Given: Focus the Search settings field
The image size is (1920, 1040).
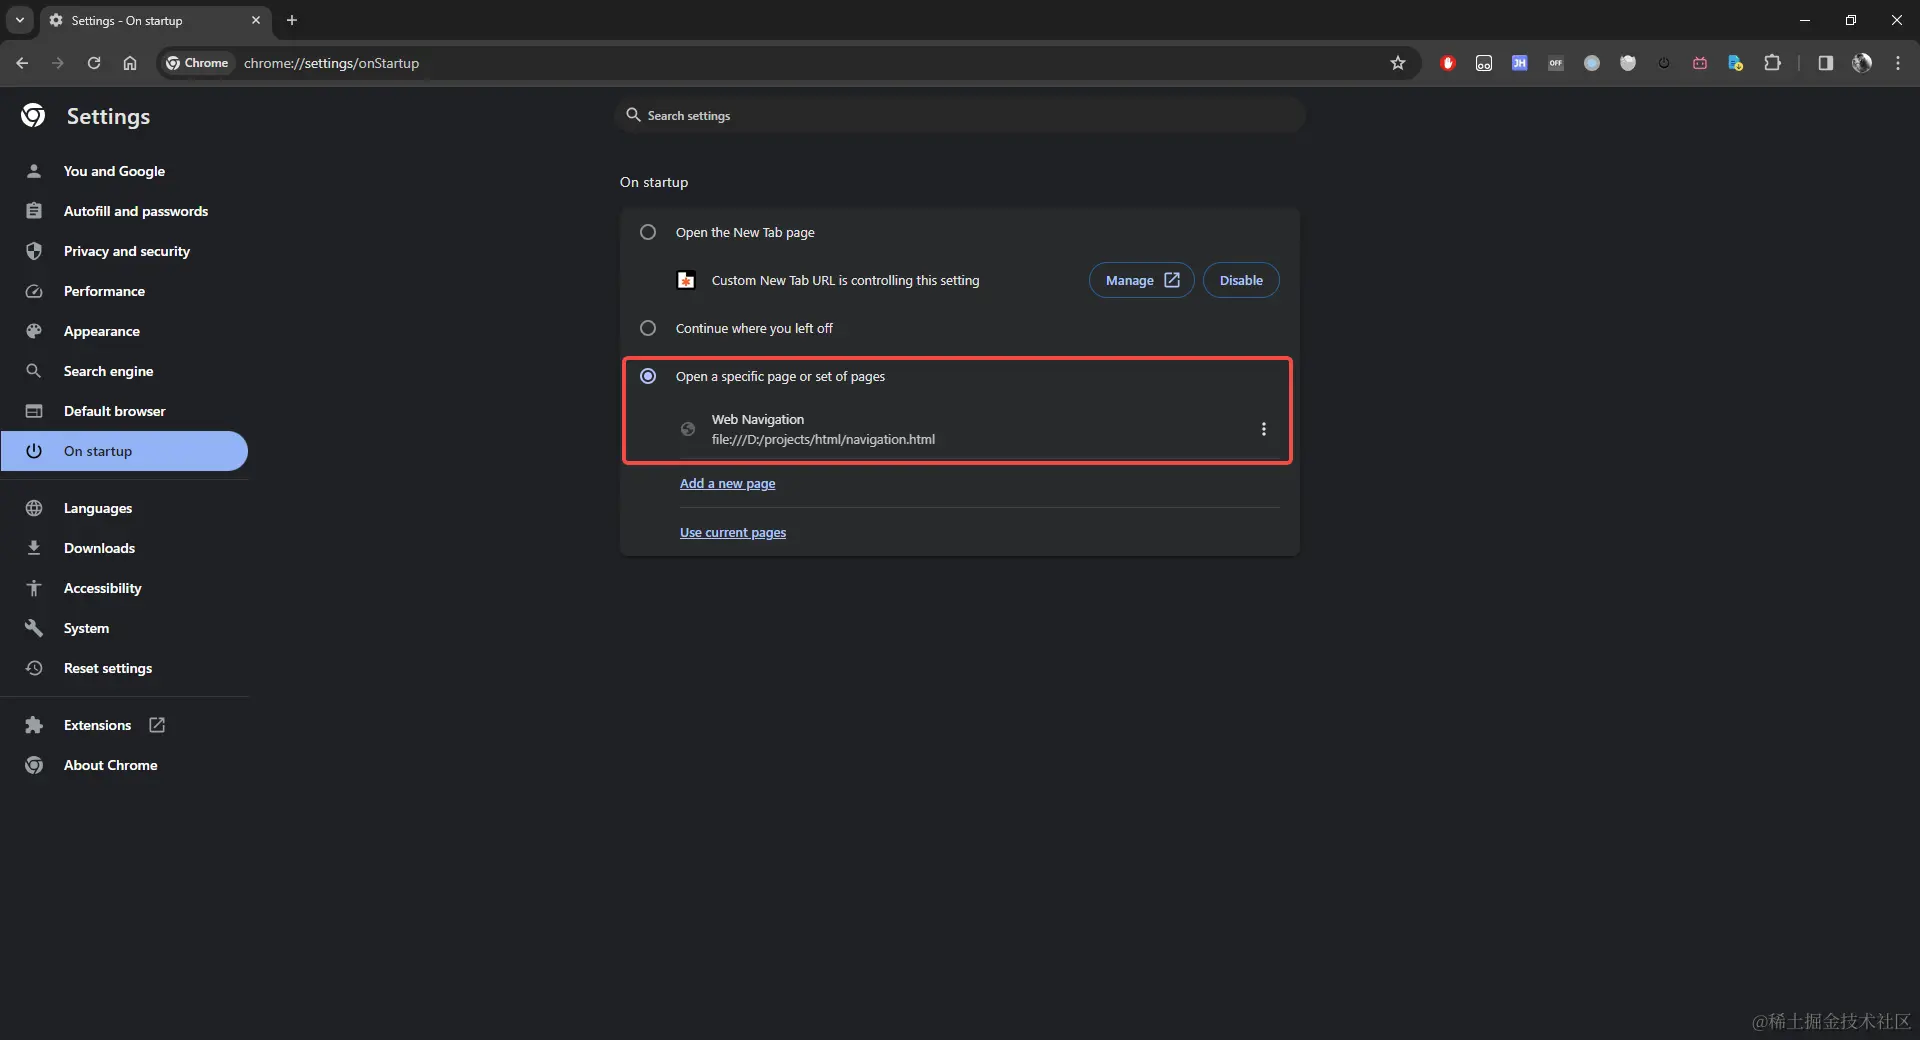Looking at the screenshot, I should pyautogui.click(x=960, y=115).
